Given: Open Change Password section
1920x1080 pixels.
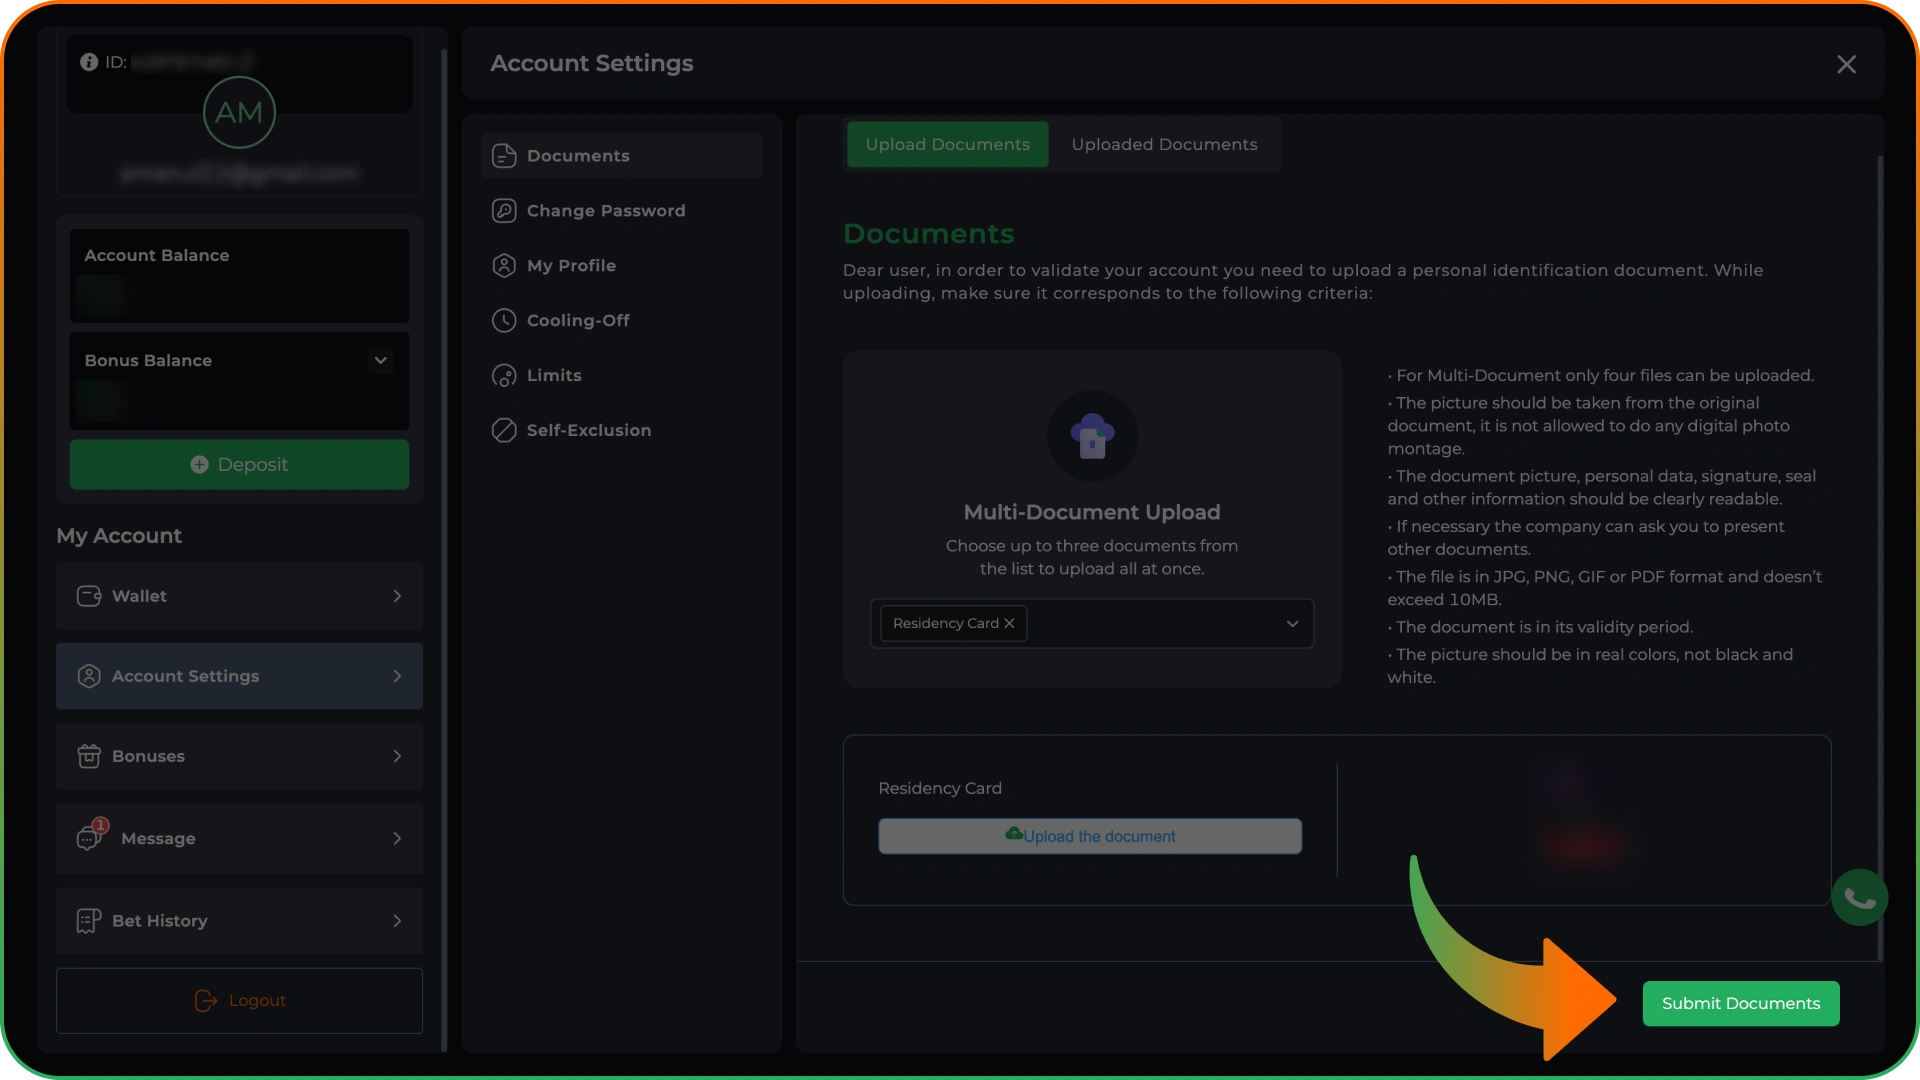Looking at the screenshot, I should (x=622, y=211).
